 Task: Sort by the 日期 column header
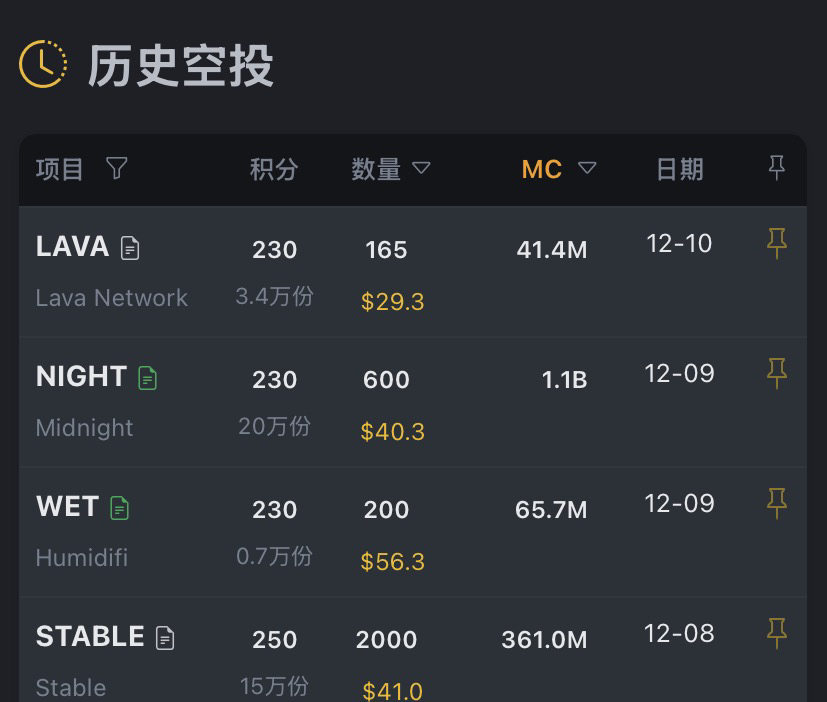point(679,169)
